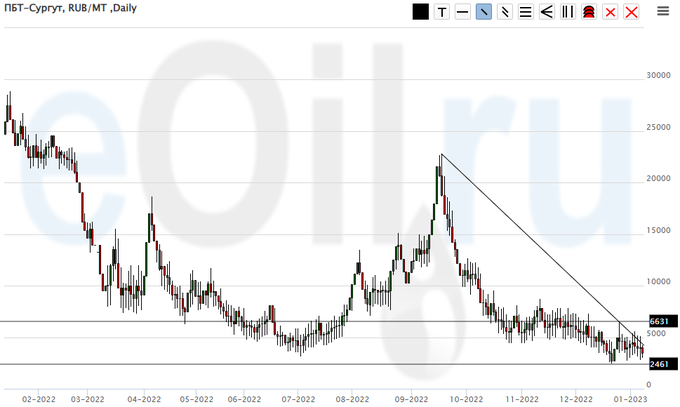The height and width of the screenshot is (407, 680).
Task: Select the red arcs drawing tool
Action: [588, 12]
